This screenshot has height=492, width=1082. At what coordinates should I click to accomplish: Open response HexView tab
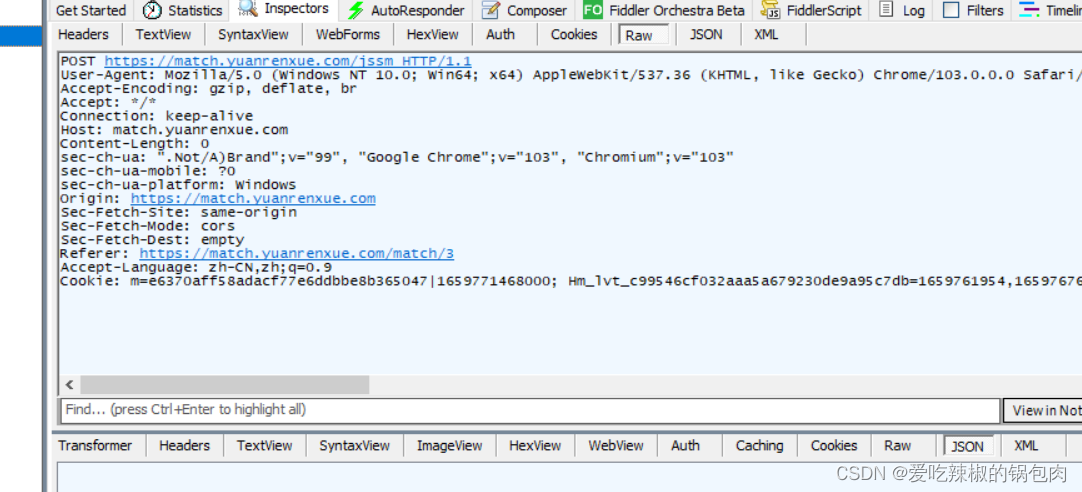(535, 446)
